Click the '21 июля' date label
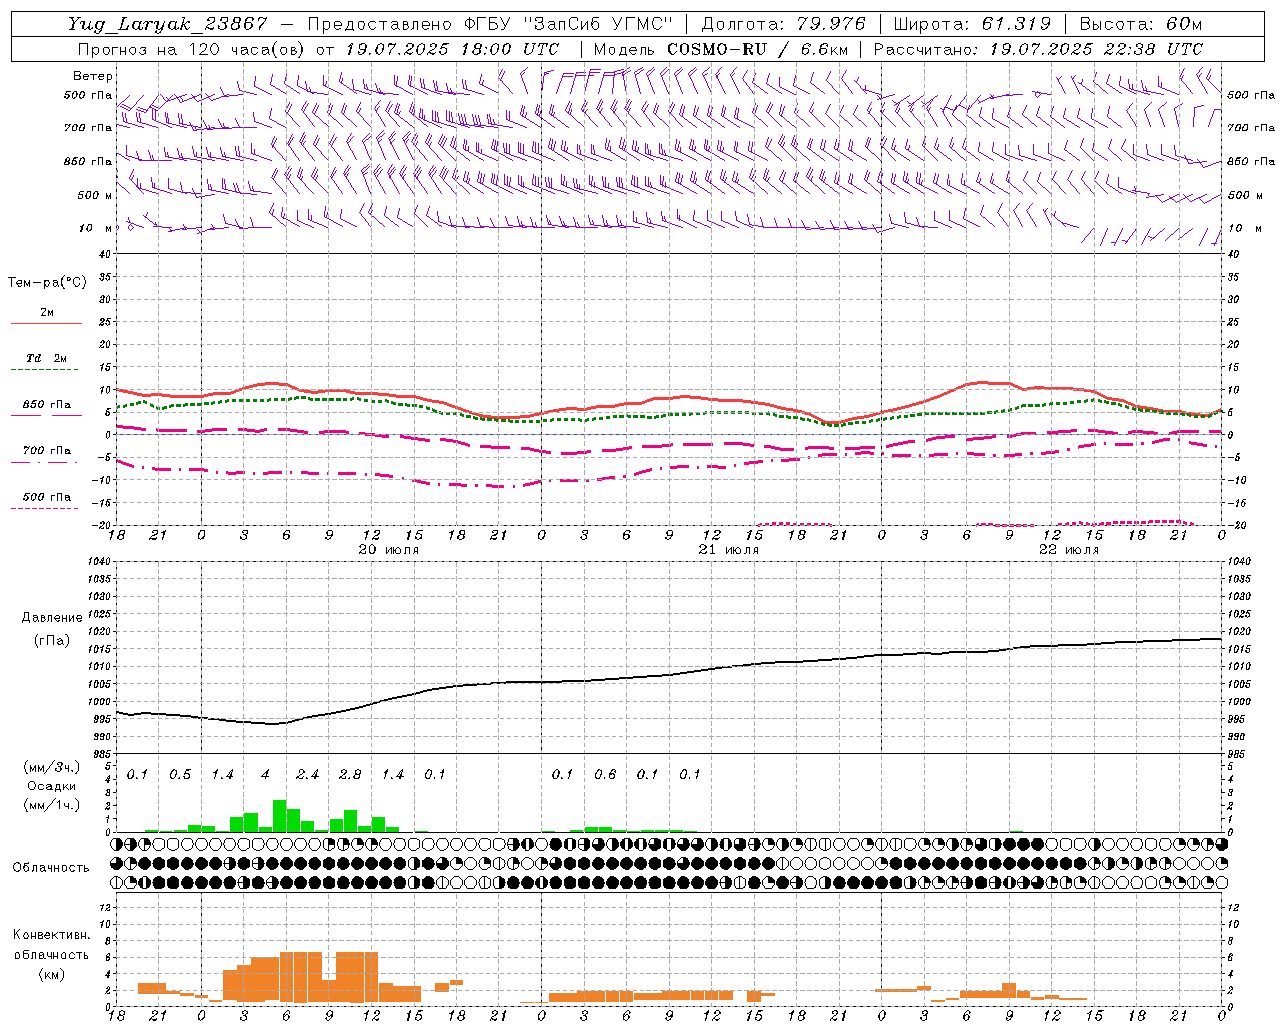This screenshot has height=1024, width=1280. (729, 550)
